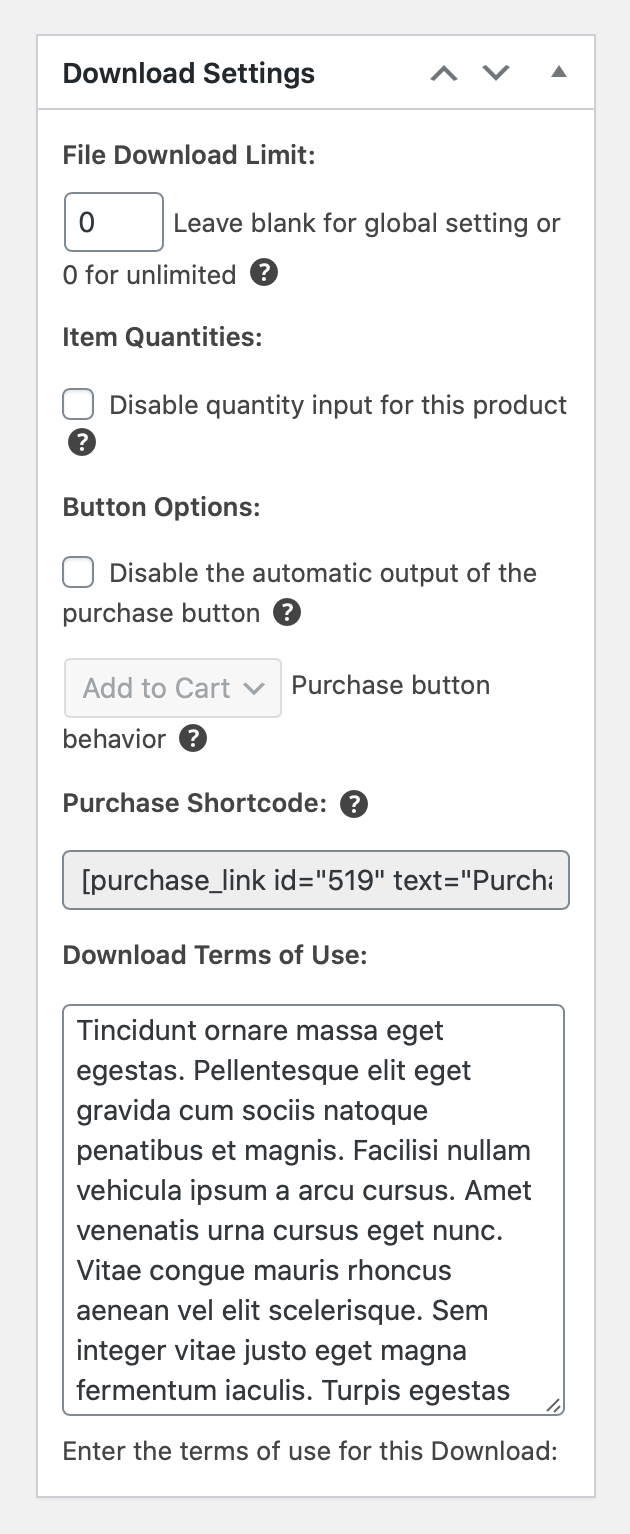Select the purchase_link shortcode field
The width and height of the screenshot is (630, 1534).
click(316, 880)
